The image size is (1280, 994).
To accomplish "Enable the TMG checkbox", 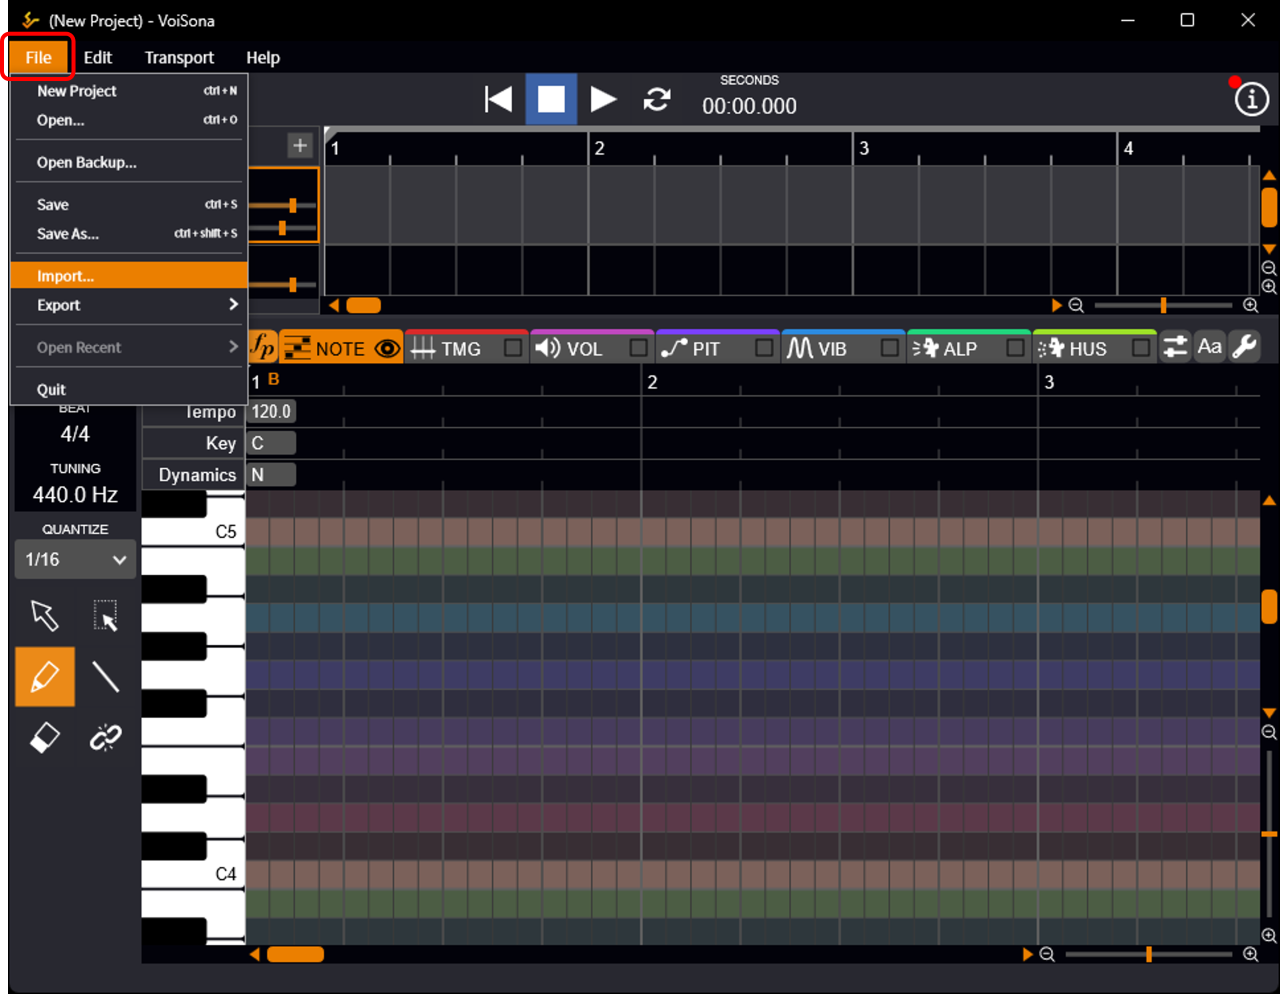I will point(513,348).
